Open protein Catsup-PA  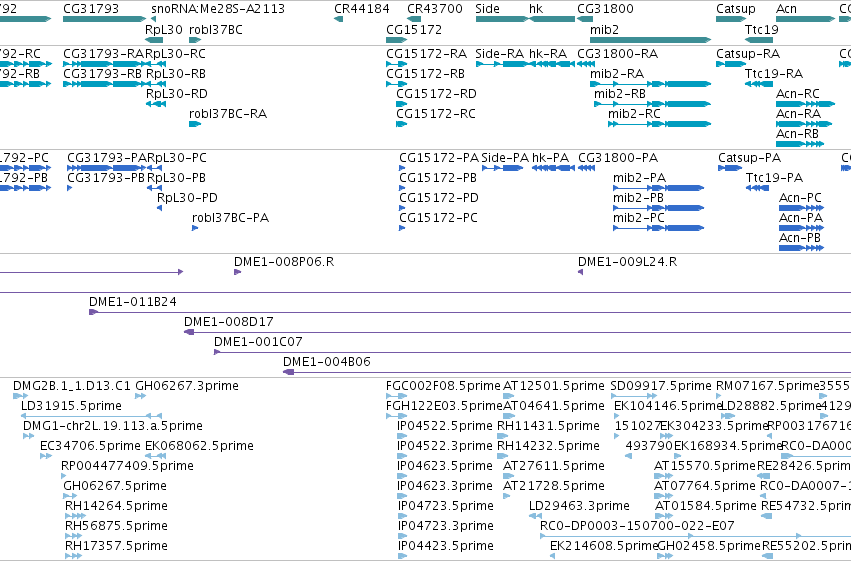point(750,158)
